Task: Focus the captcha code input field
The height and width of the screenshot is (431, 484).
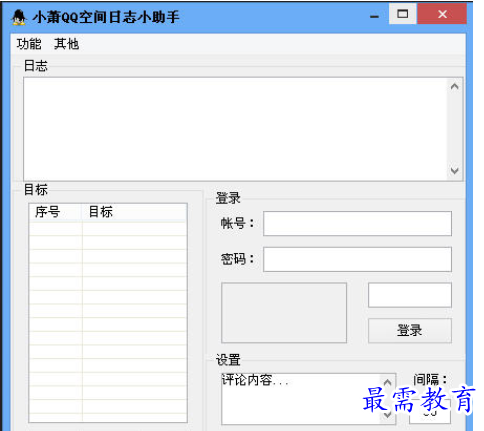Action: [410, 295]
